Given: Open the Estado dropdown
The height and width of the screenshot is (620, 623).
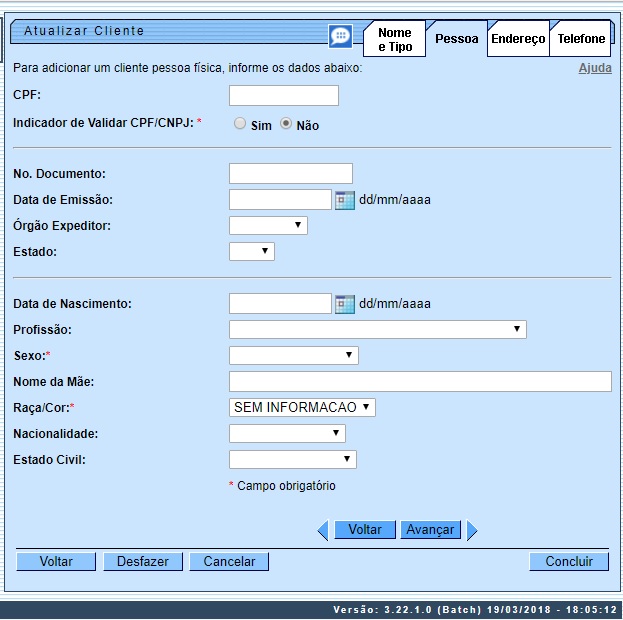Looking at the screenshot, I should click(x=252, y=251).
